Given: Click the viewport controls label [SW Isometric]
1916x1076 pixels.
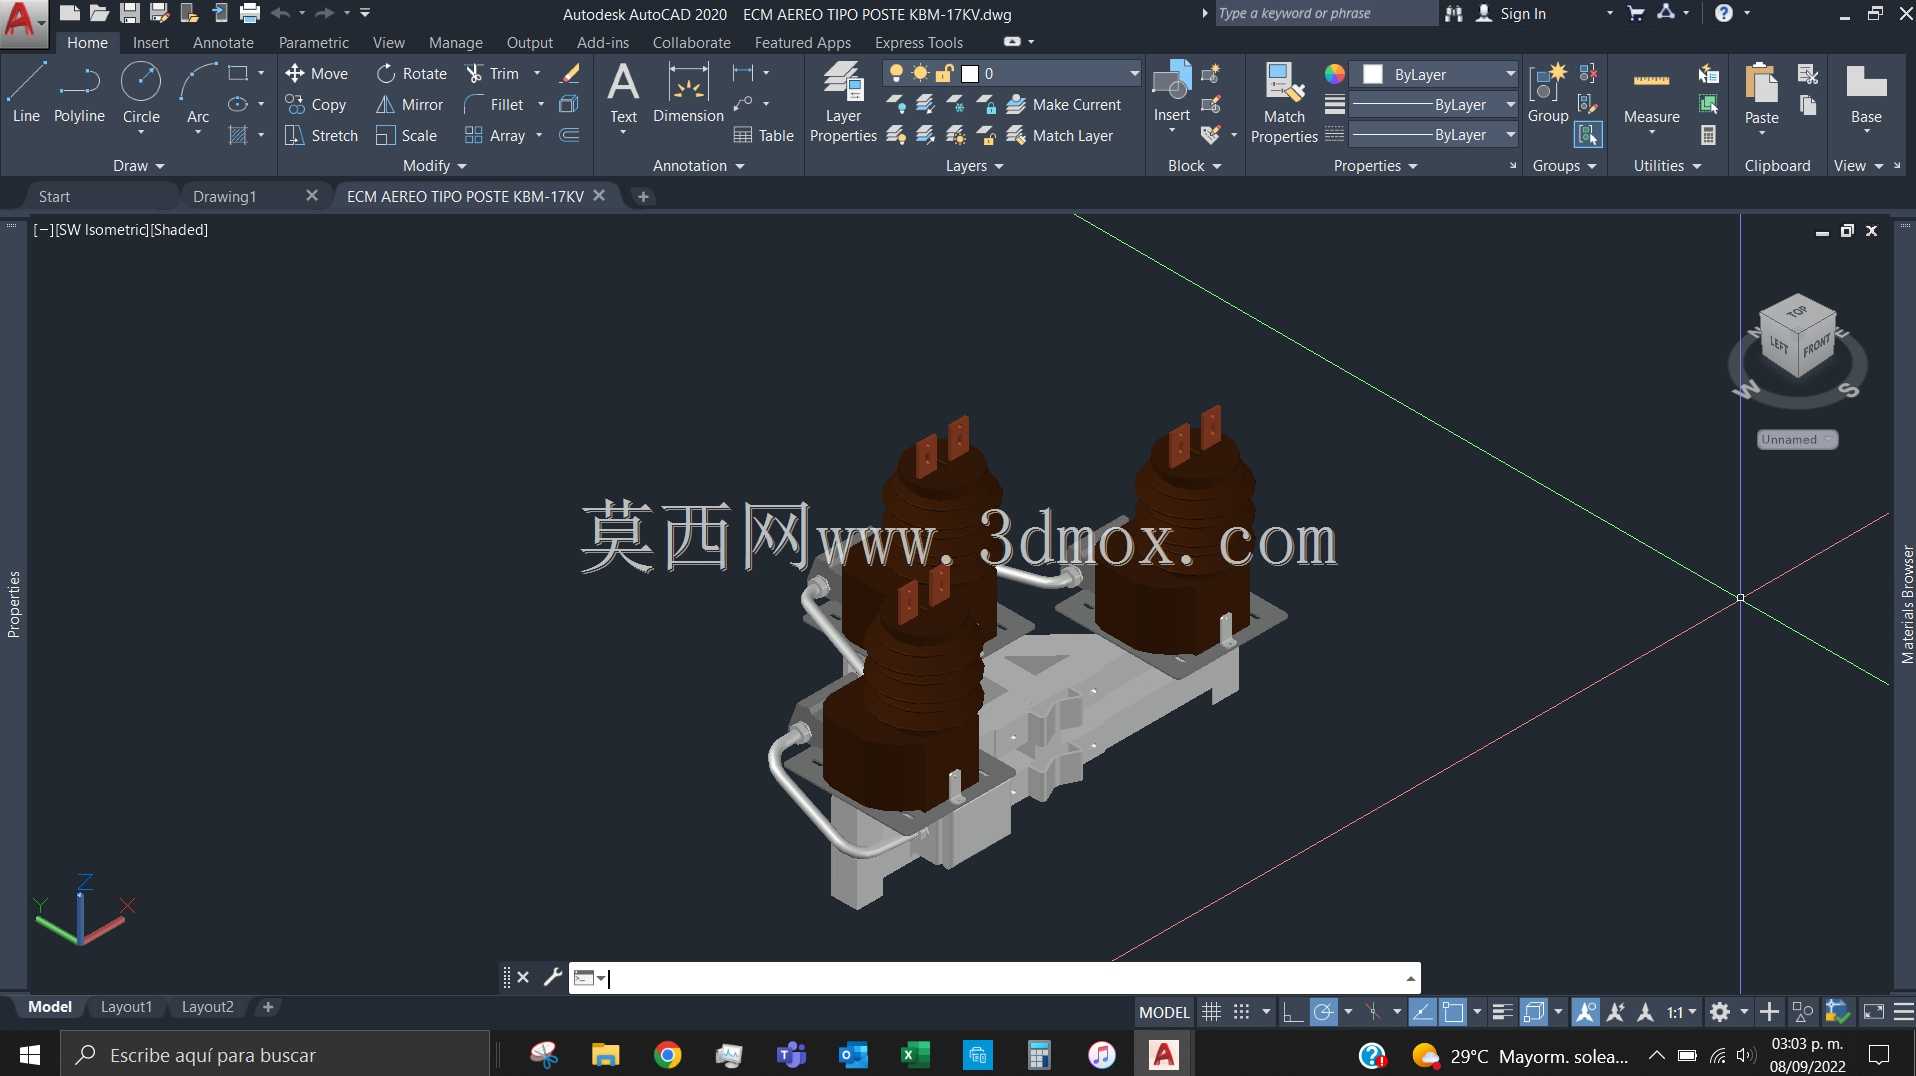Looking at the screenshot, I should point(101,229).
